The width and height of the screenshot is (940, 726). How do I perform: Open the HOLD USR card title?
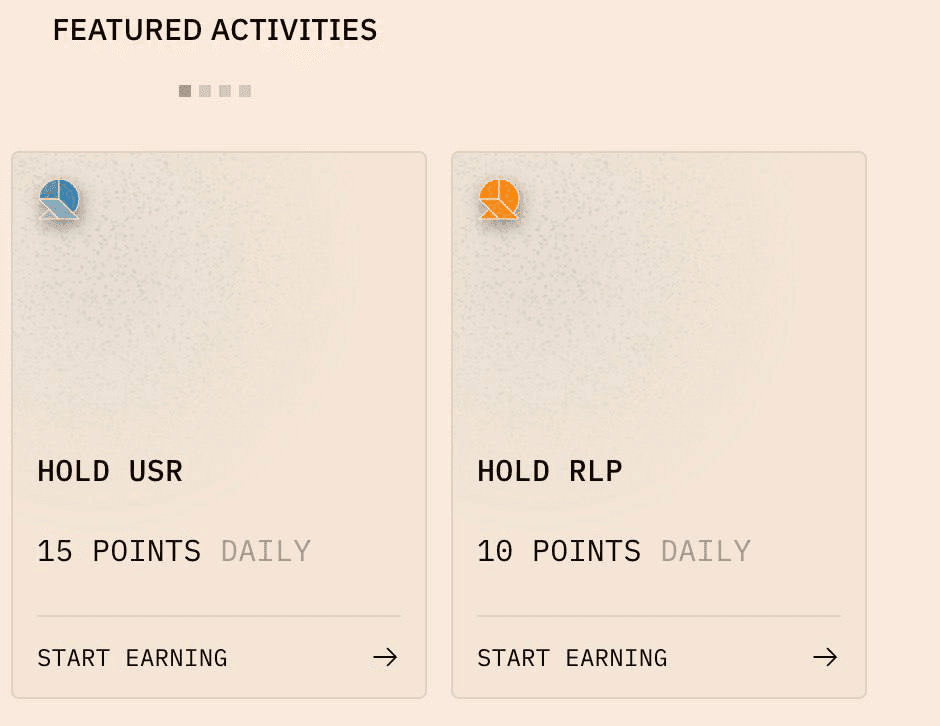[x=110, y=471]
